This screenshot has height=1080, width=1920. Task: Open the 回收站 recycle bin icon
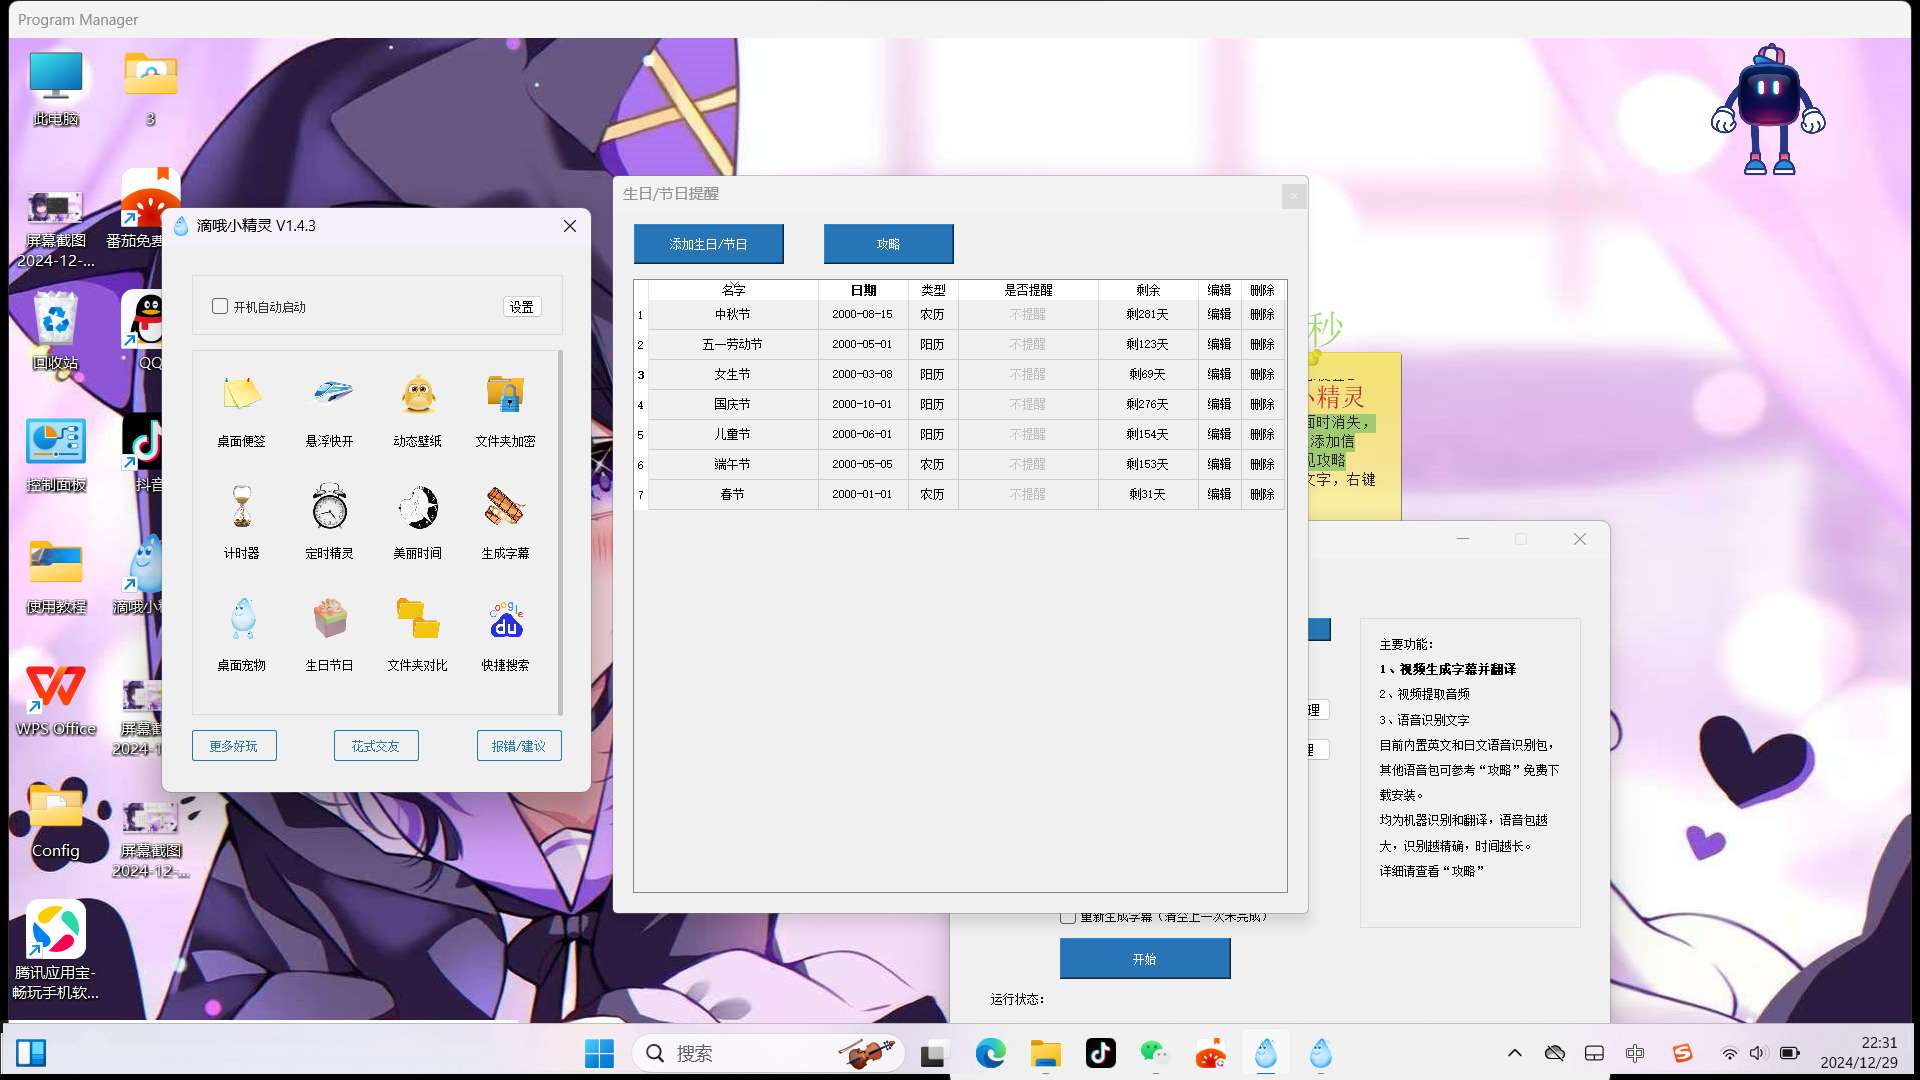pyautogui.click(x=56, y=330)
